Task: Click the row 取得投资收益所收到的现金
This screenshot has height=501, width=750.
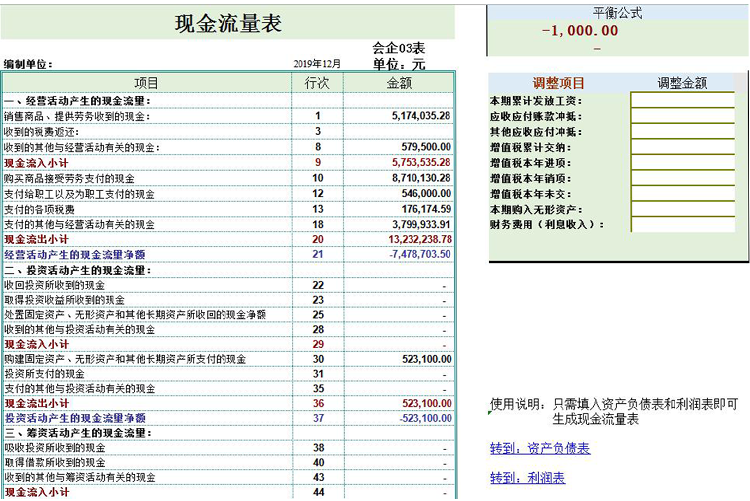Action: (228, 300)
